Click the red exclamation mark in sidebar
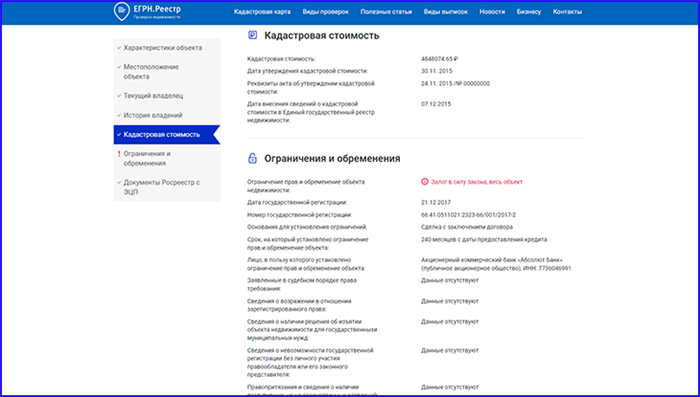Image resolution: width=700 pixels, height=397 pixels. [119, 154]
